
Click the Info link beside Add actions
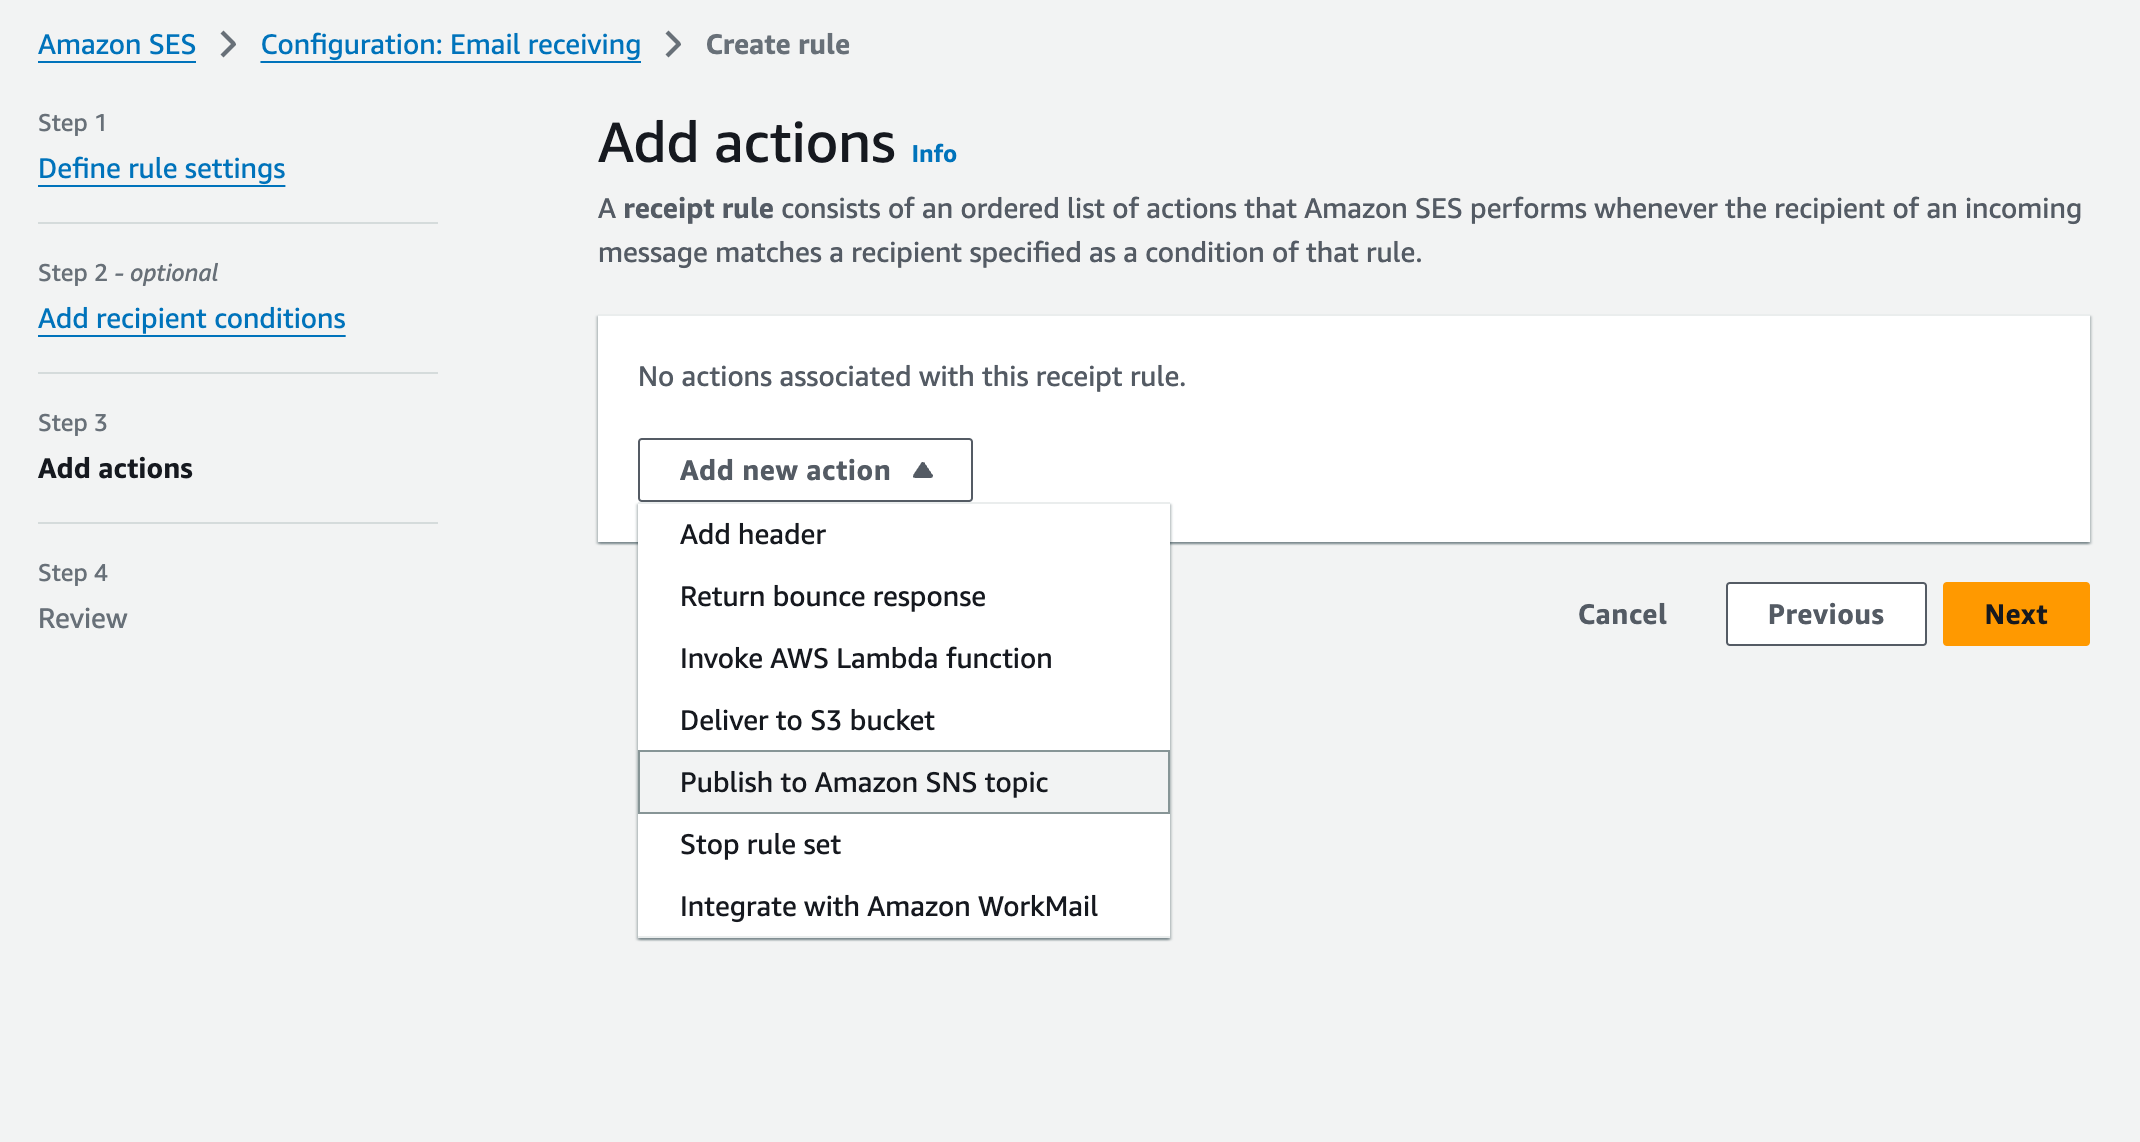[x=933, y=152]
